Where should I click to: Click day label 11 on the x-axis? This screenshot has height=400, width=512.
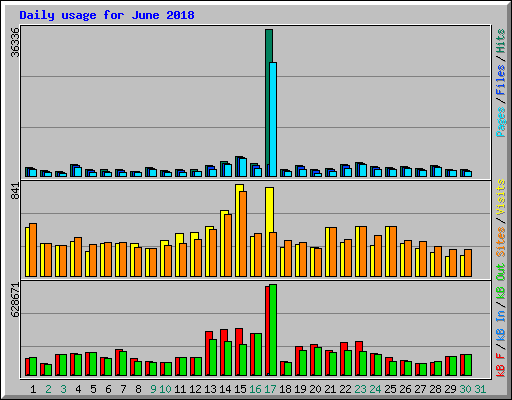click(180, 389)
